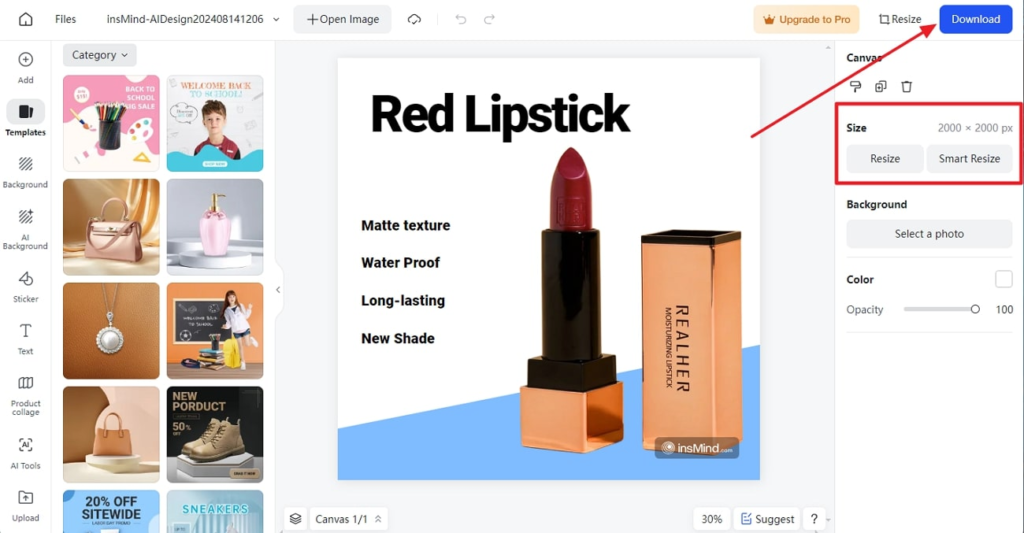
Task: Open the help question mark icon
Action: (x=814, y=519)
